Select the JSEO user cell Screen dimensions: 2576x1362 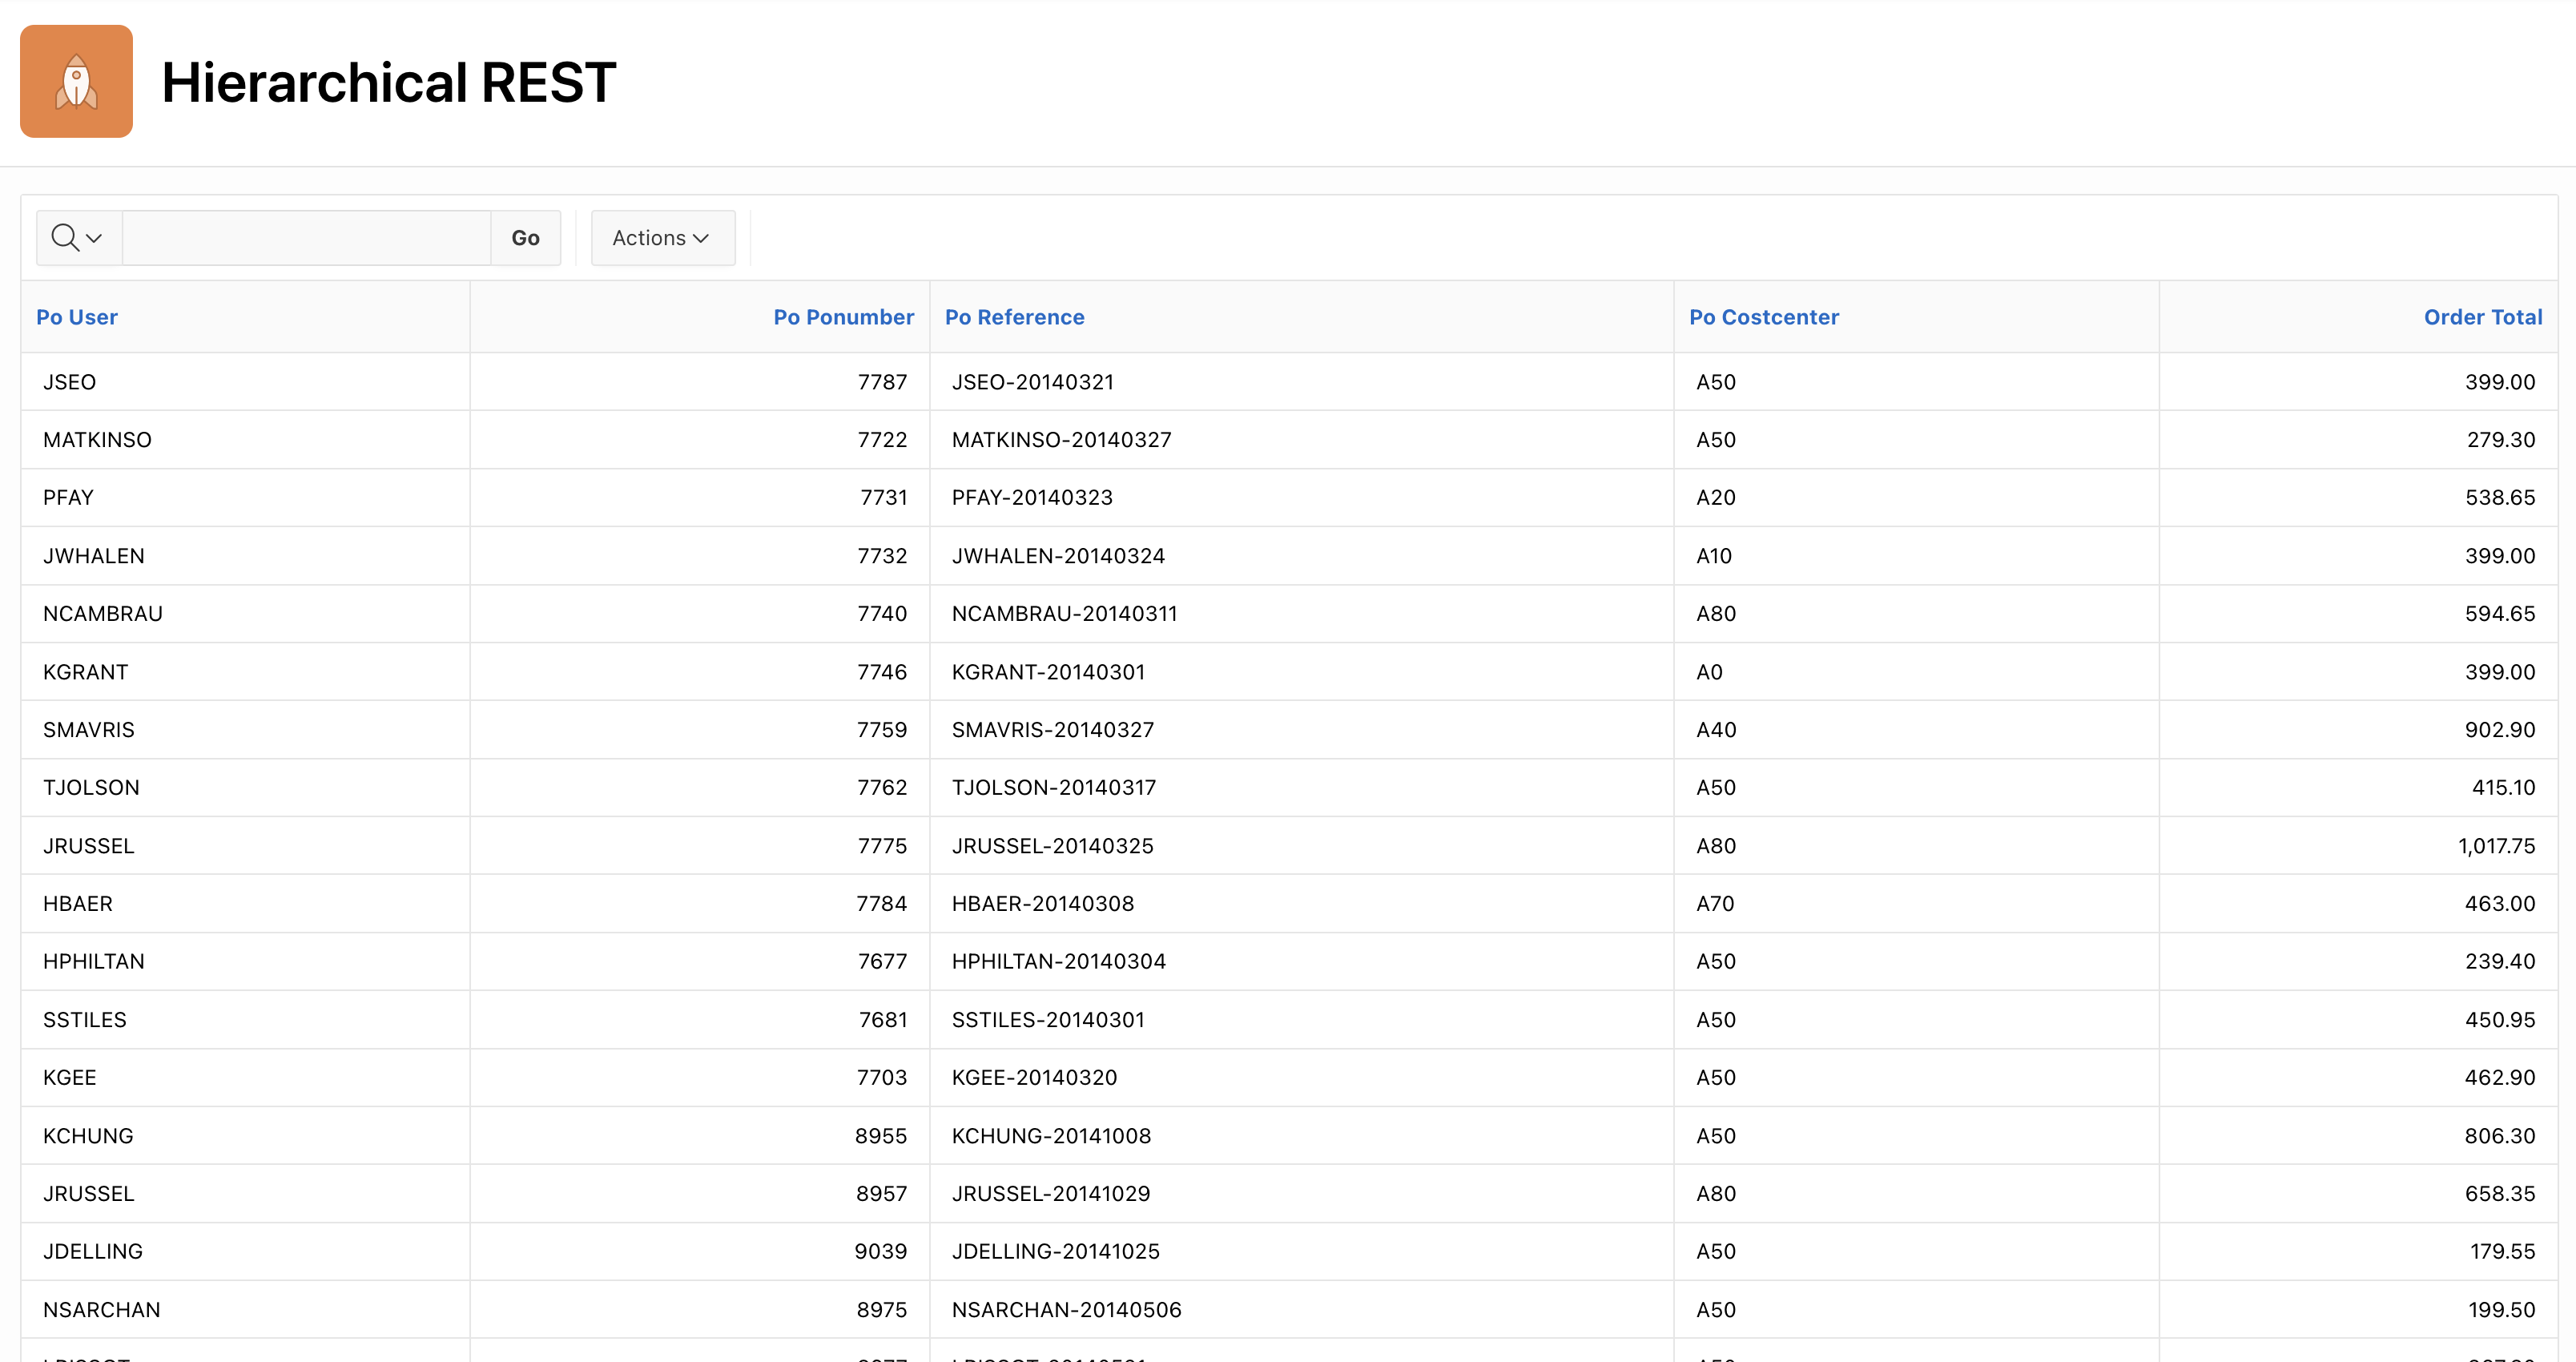[x=69, y=382]
